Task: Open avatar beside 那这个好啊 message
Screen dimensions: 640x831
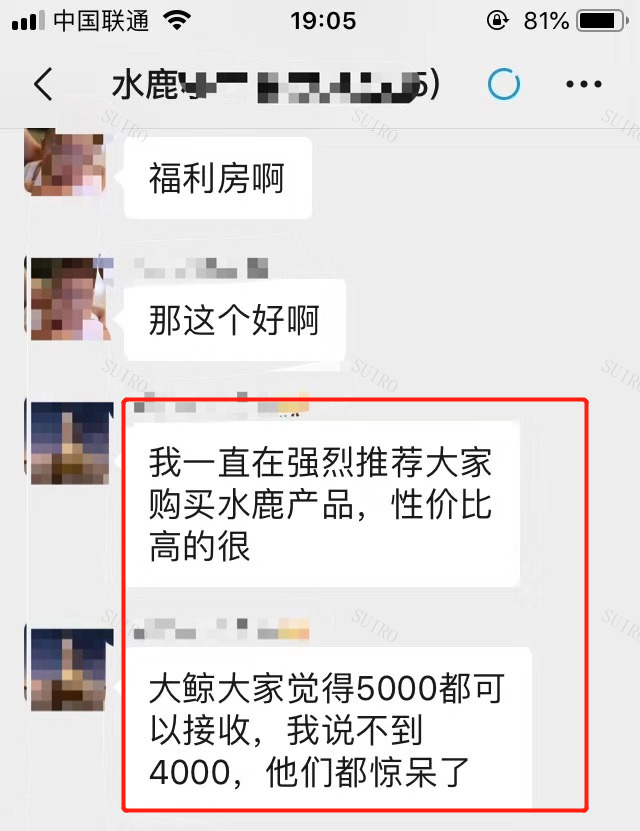Action: coord(70,298)
